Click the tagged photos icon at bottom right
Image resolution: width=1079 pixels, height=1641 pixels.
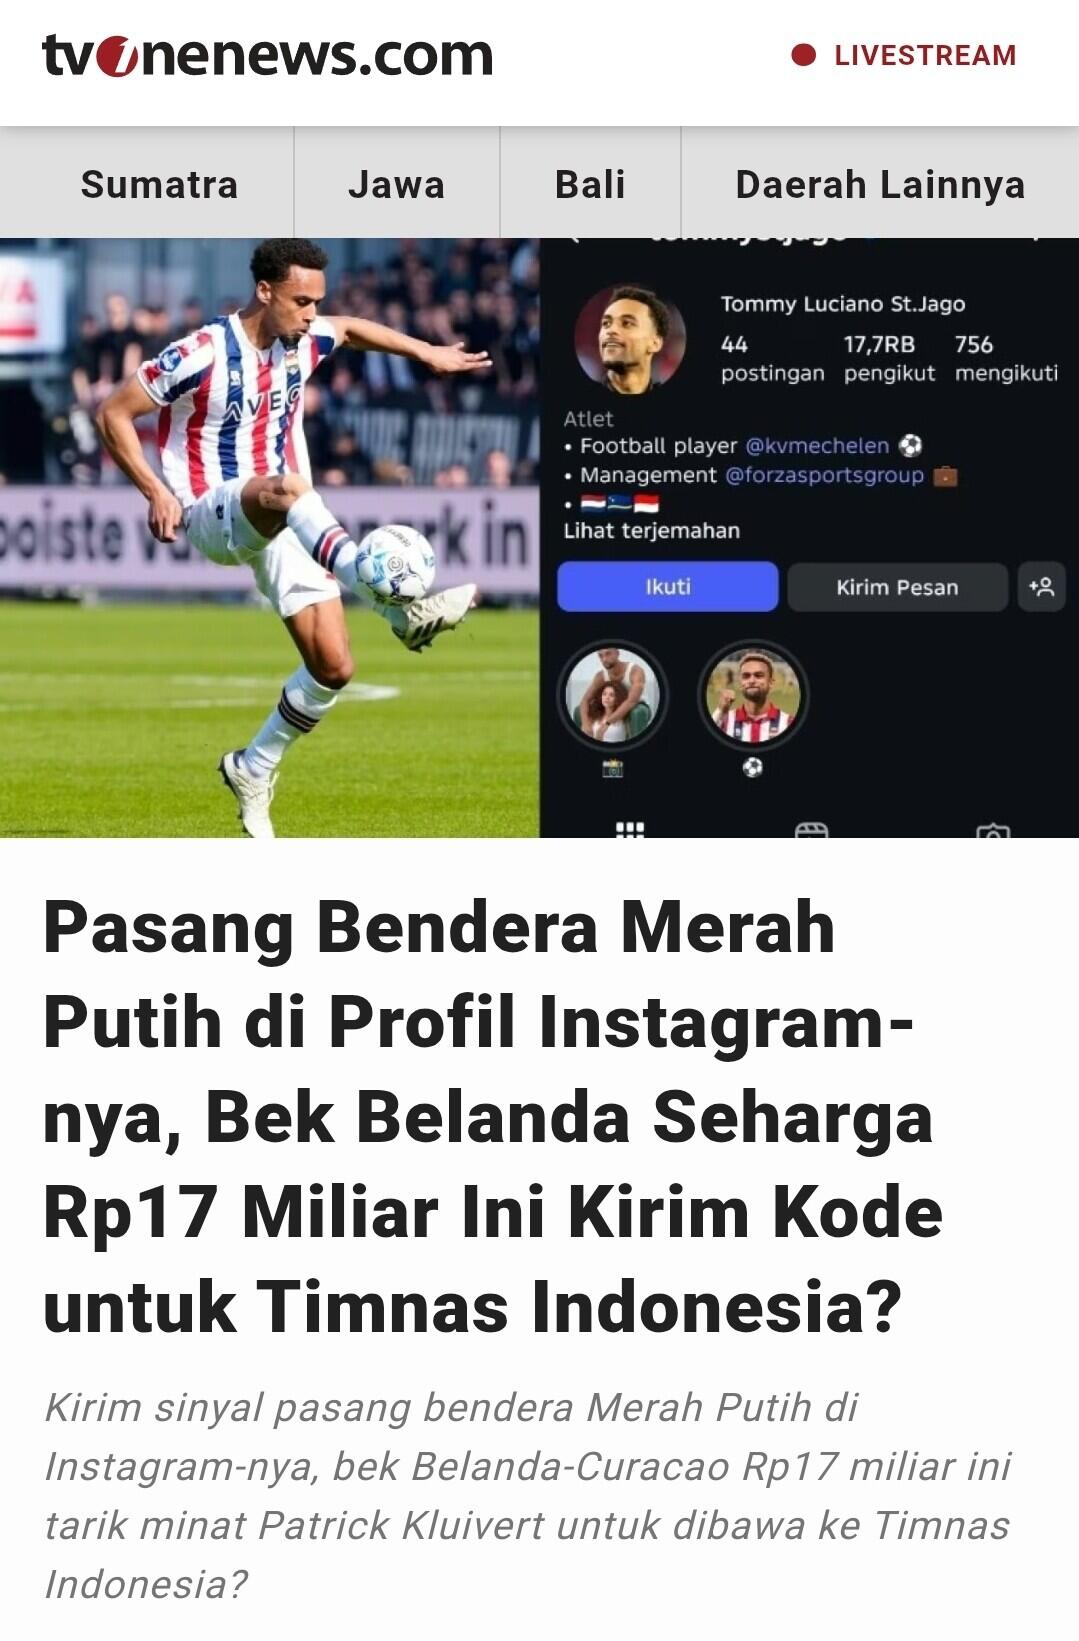click(992, 831)
